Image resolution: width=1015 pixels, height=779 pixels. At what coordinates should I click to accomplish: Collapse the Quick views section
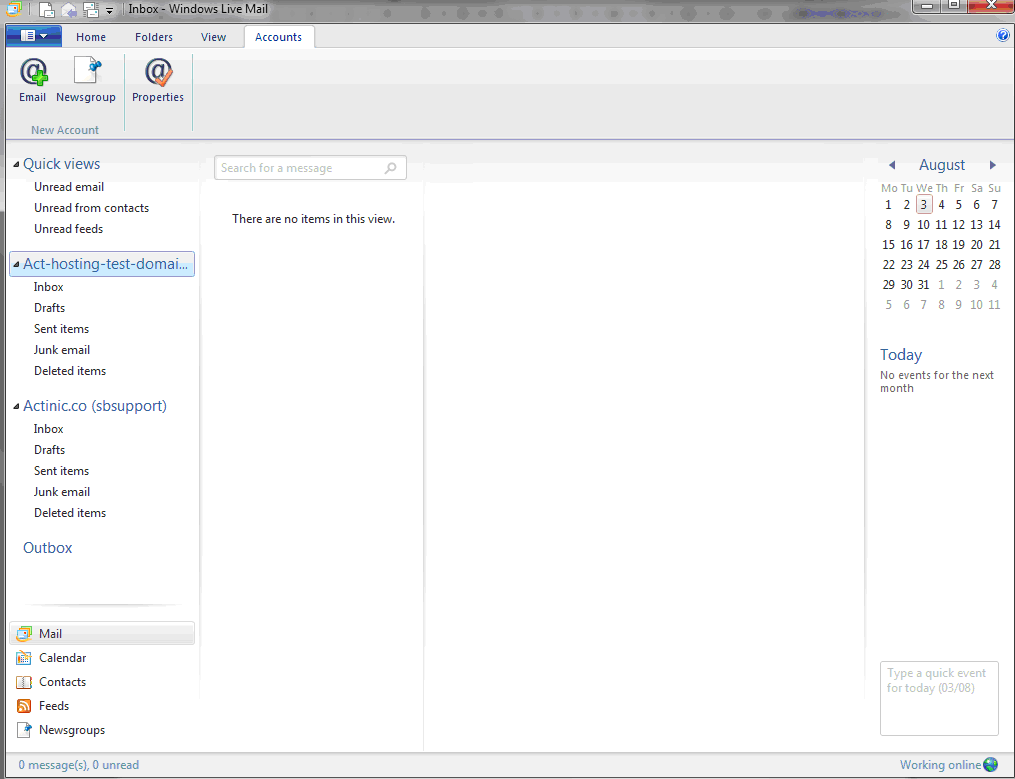pos(16,164)
